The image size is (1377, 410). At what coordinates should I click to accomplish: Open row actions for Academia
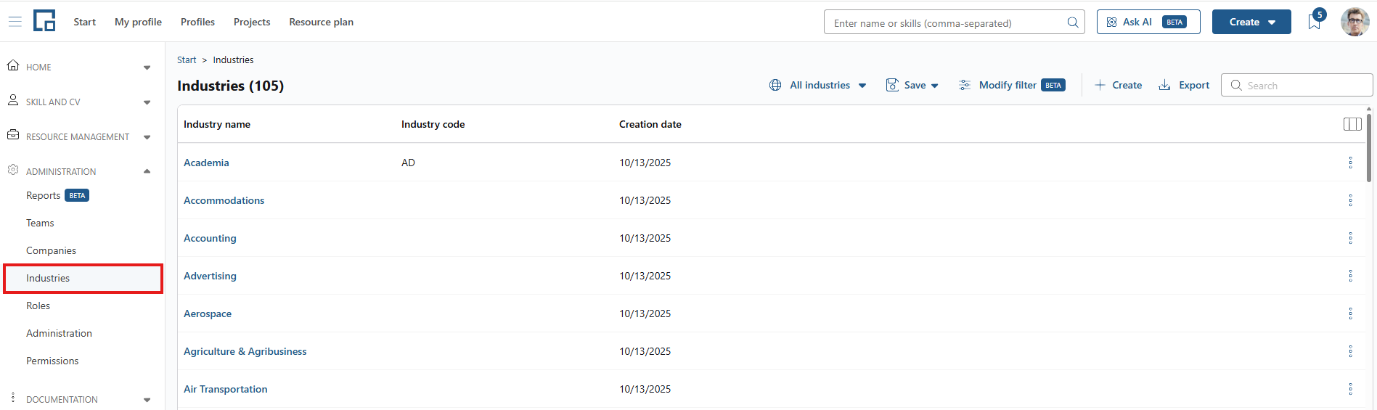click(x=1350, y=162)
